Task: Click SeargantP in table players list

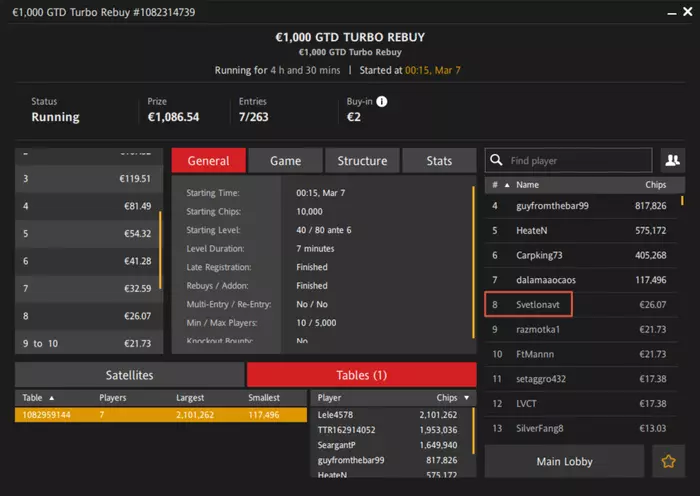Action: (391, 445)
